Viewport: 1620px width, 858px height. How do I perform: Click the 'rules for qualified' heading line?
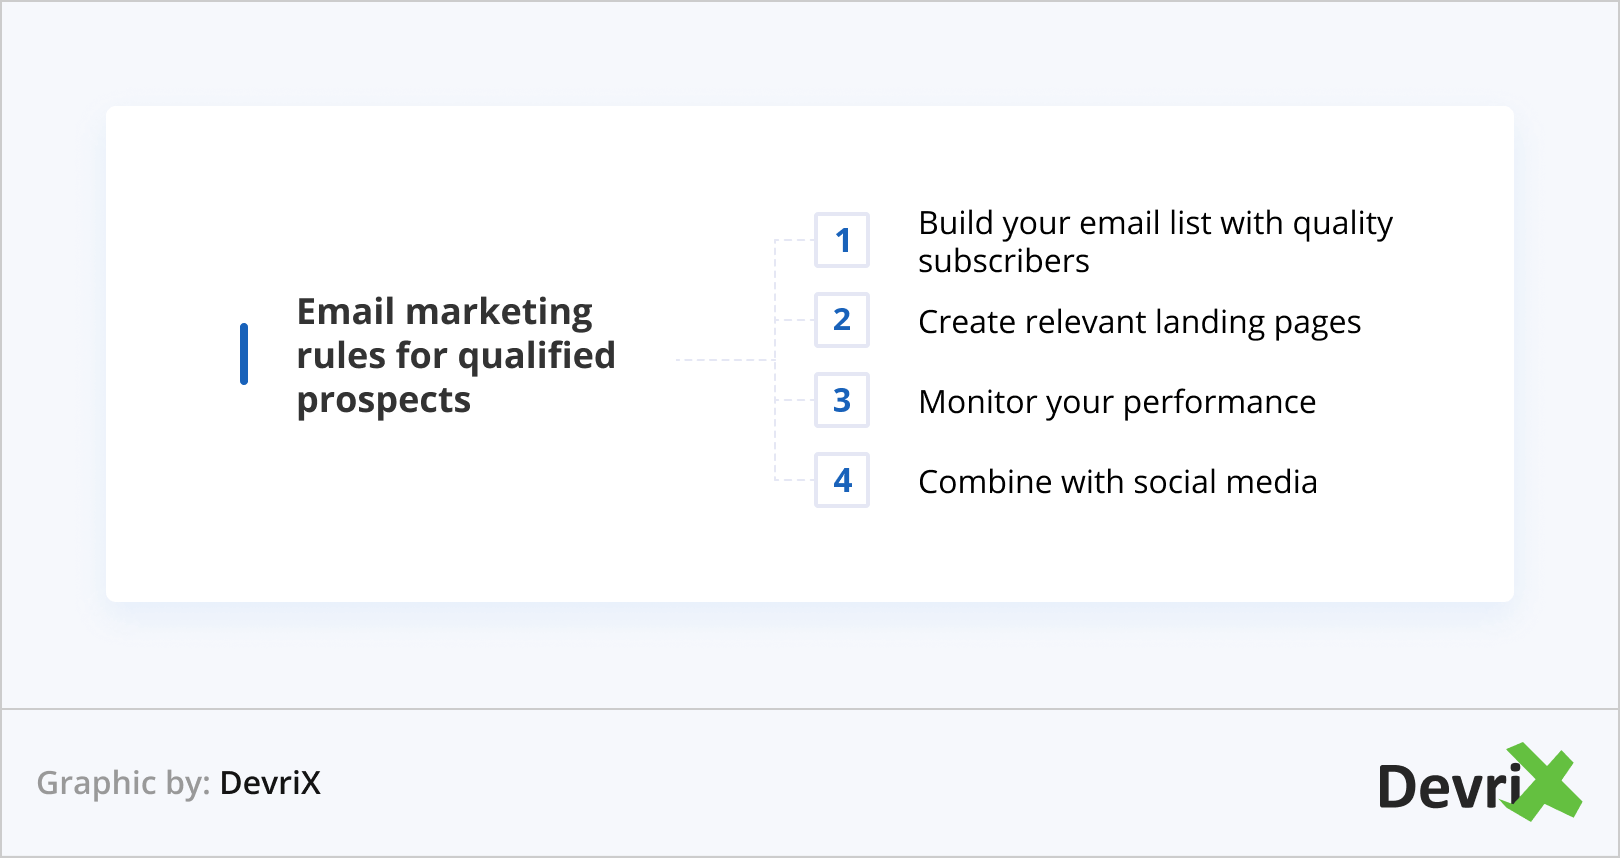(456, 356)
